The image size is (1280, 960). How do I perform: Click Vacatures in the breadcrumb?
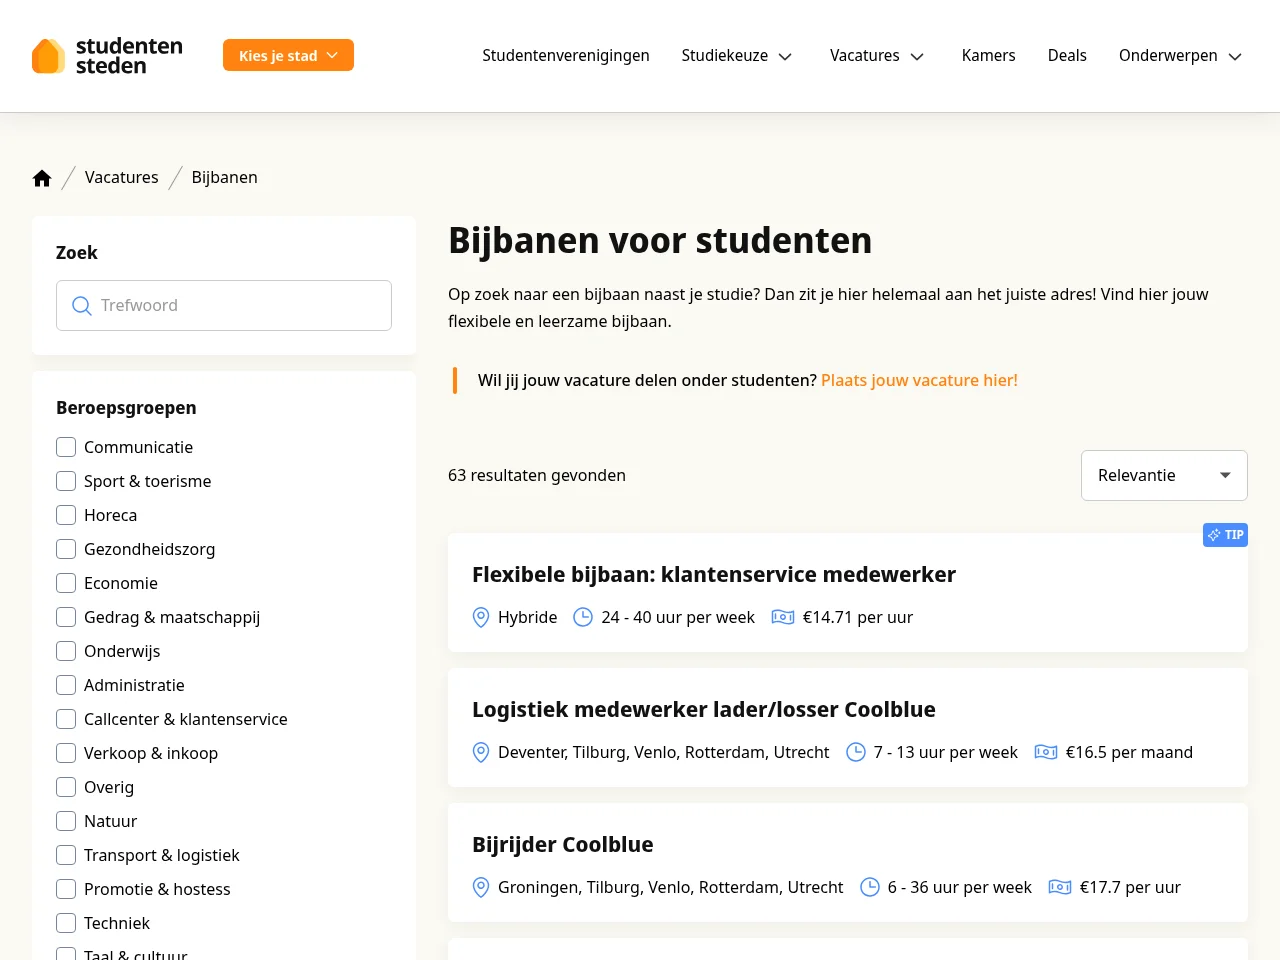(x=121, y=178)
